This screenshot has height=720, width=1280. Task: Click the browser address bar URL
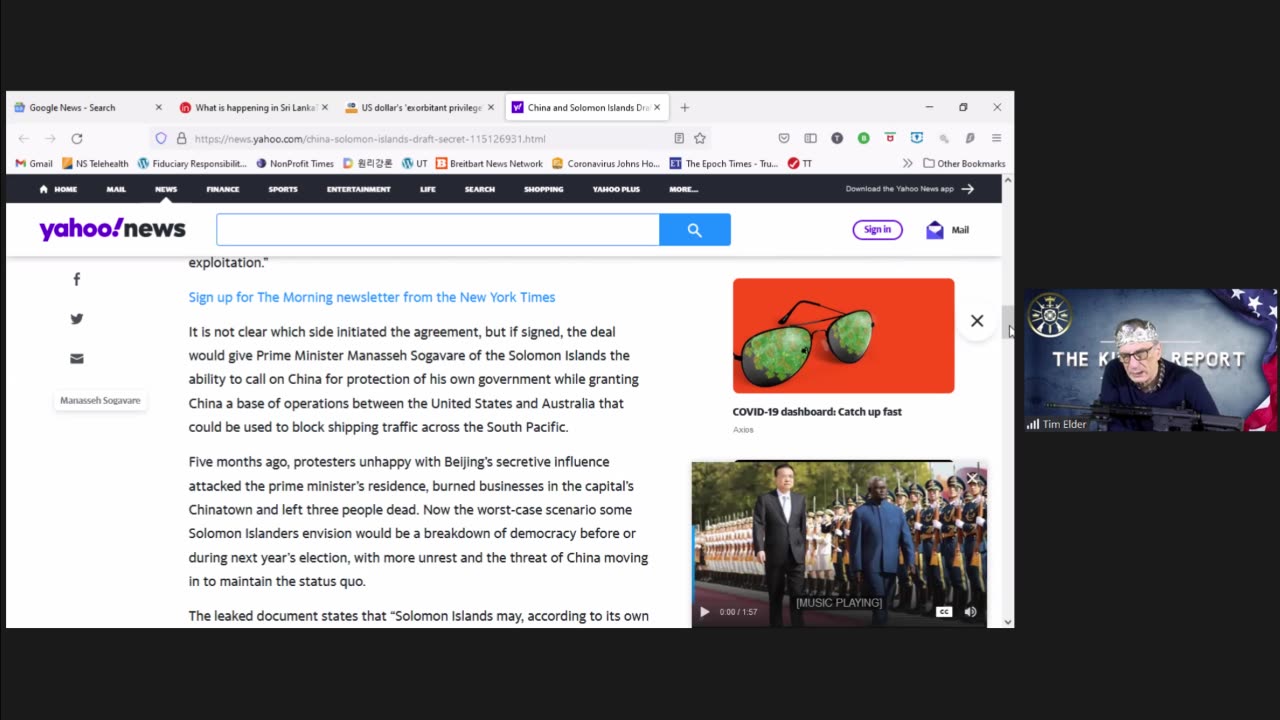[370, 139]
